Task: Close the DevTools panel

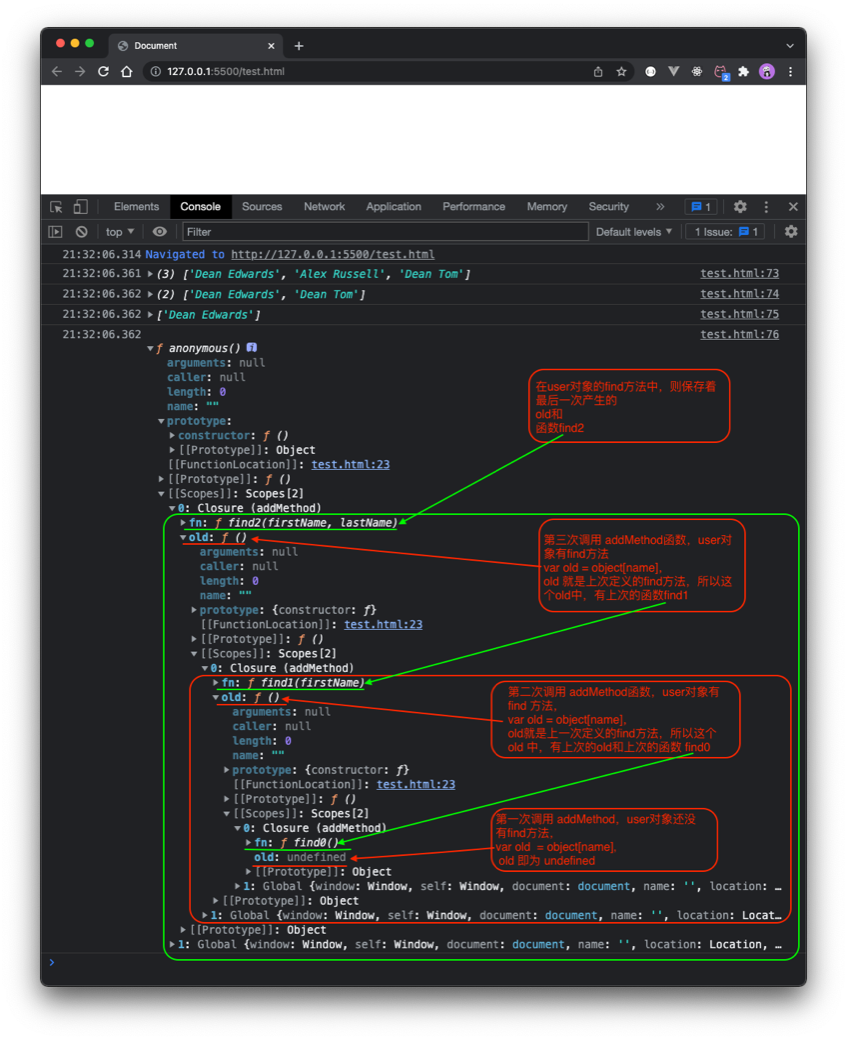Action: (793, 207)
